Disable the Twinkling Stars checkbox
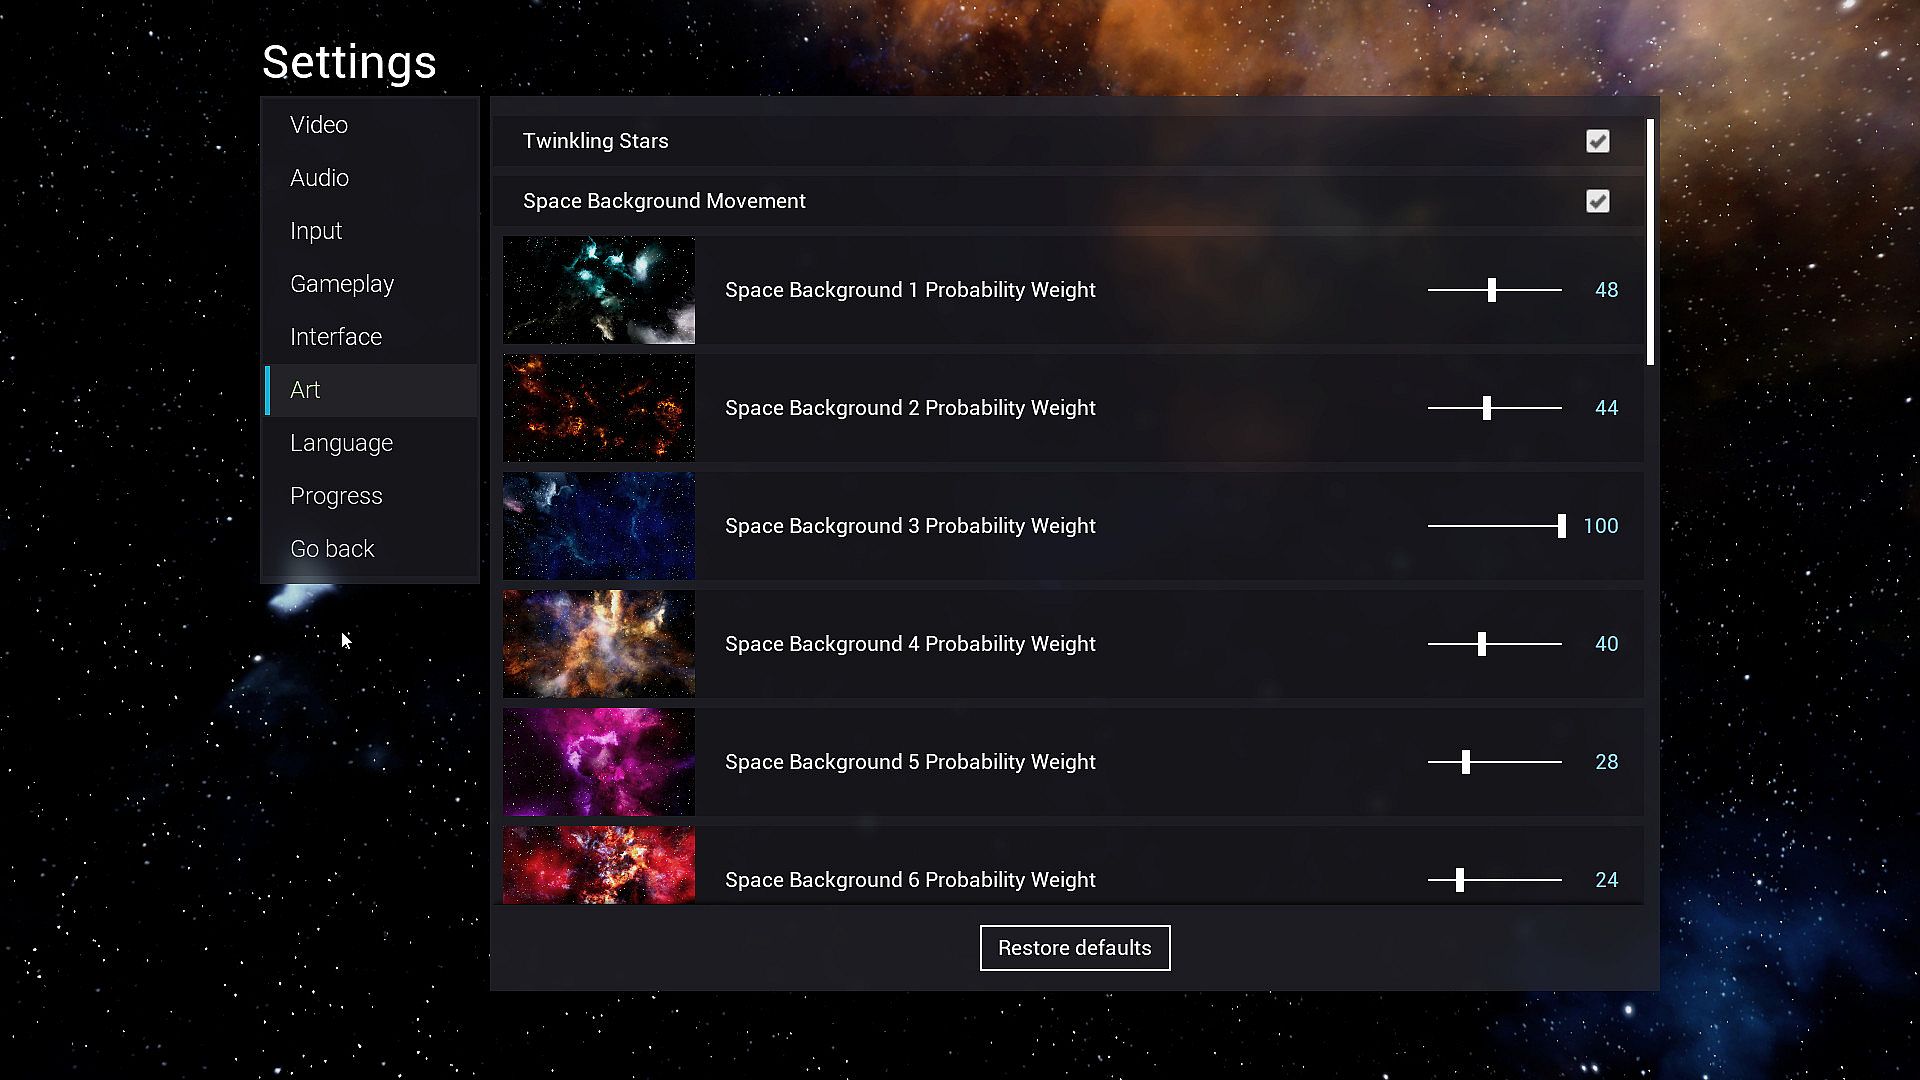 (x=1597, y=141)
